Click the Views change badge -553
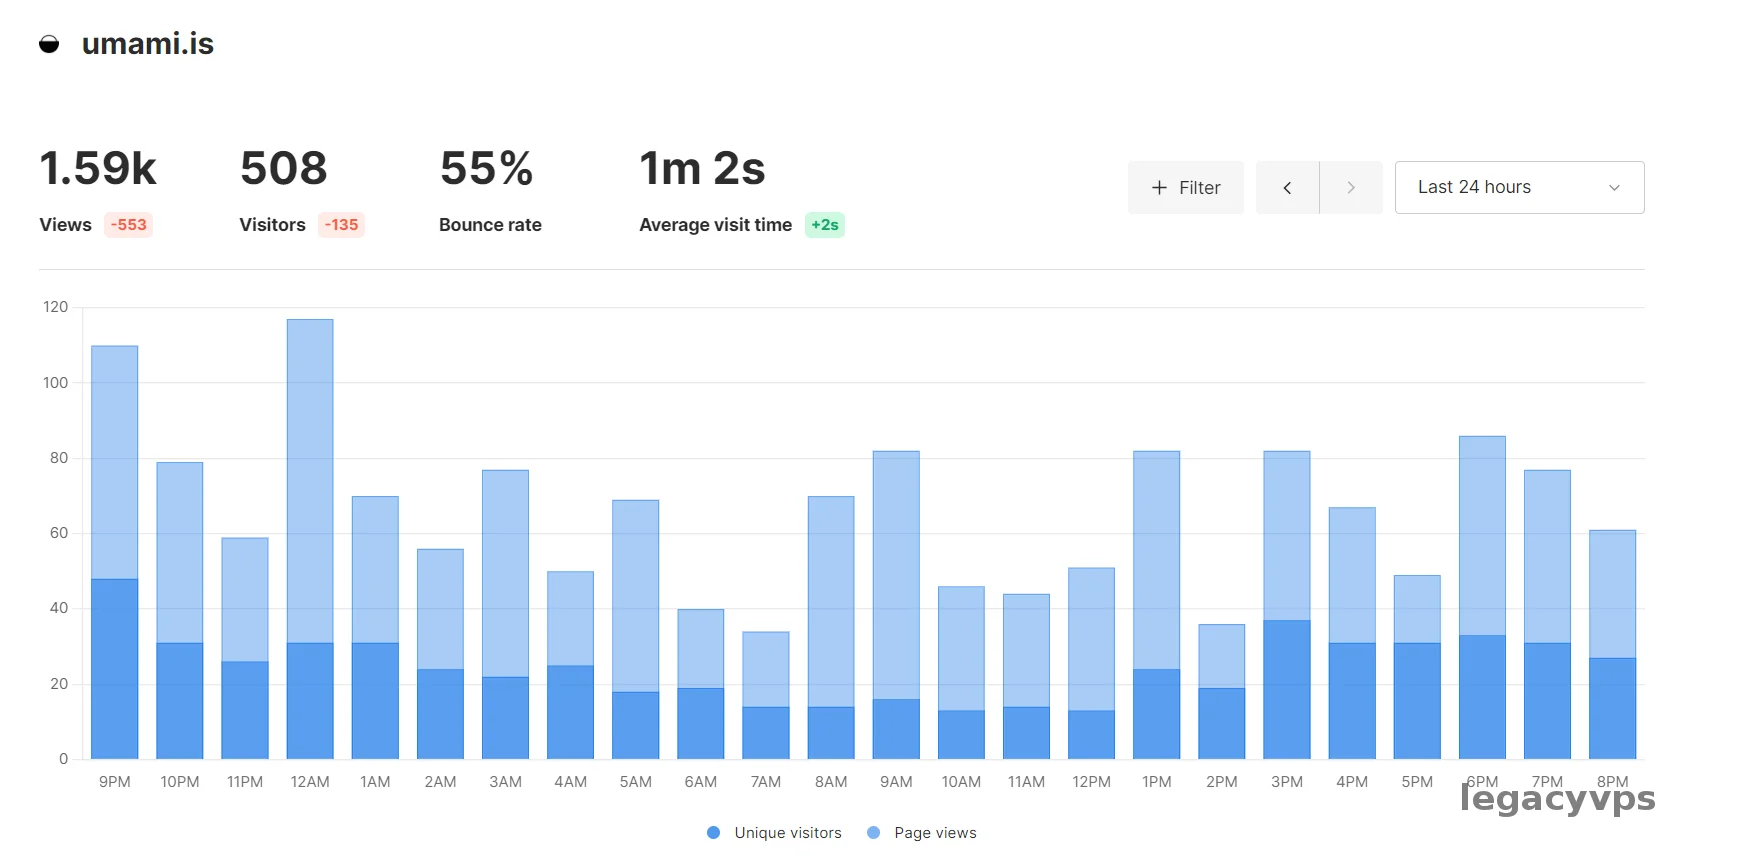The height and width of the screenshot is (862, 1744). click(129, 225)
